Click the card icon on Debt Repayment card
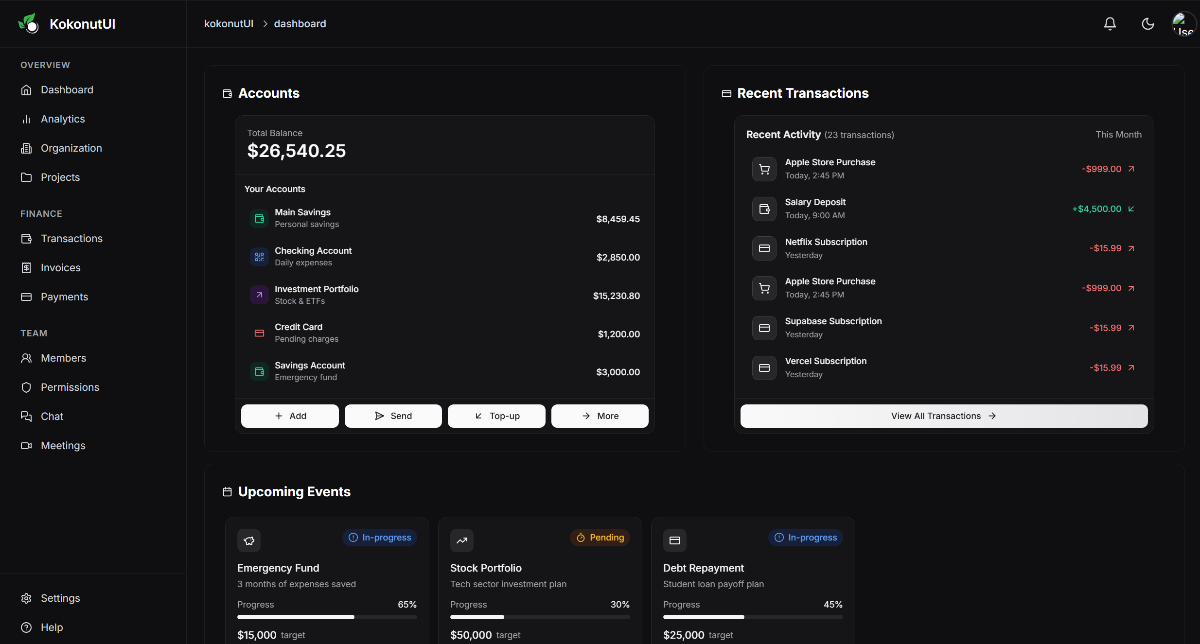 [675, 540]
